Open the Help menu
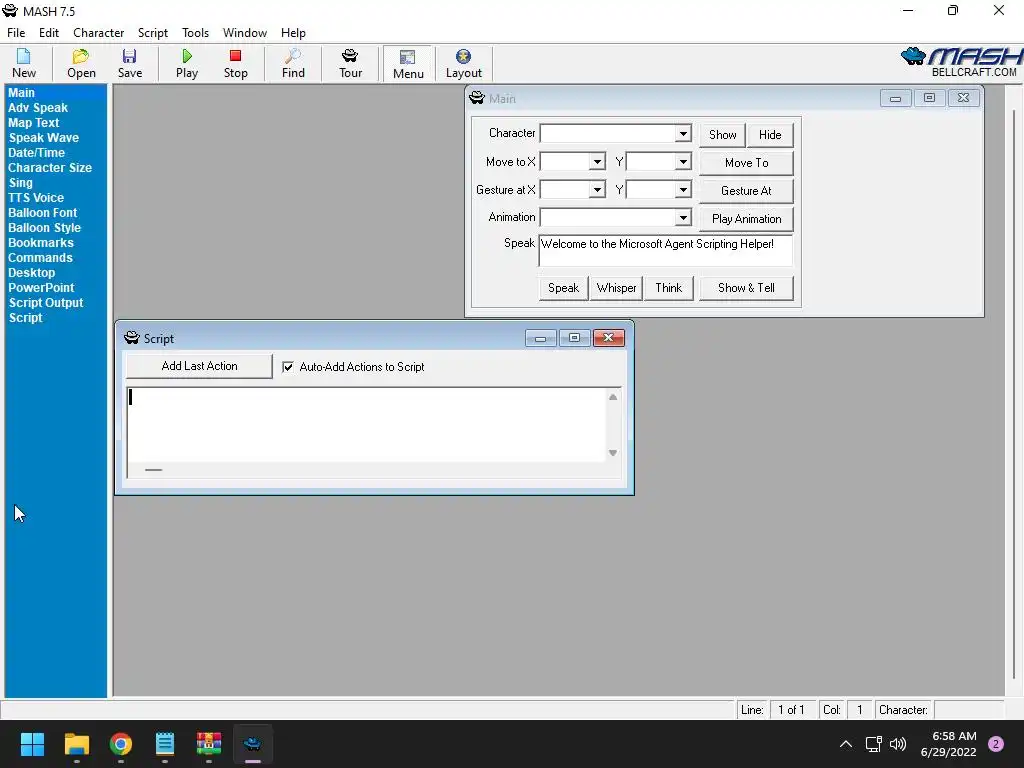Screen dimensions: 1024x768 coord(293,33)
